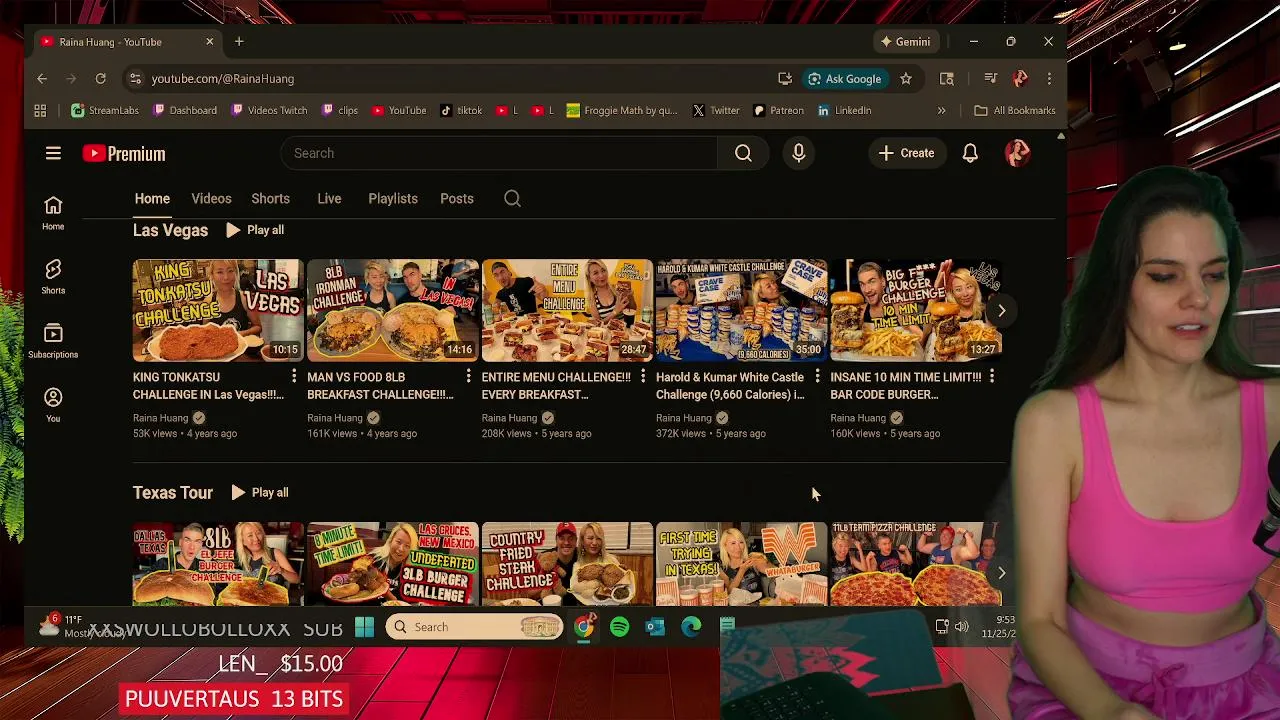Click the YouTube Premium logo
The width and height of the screenshot is (1280, 720).
(124, 153)
